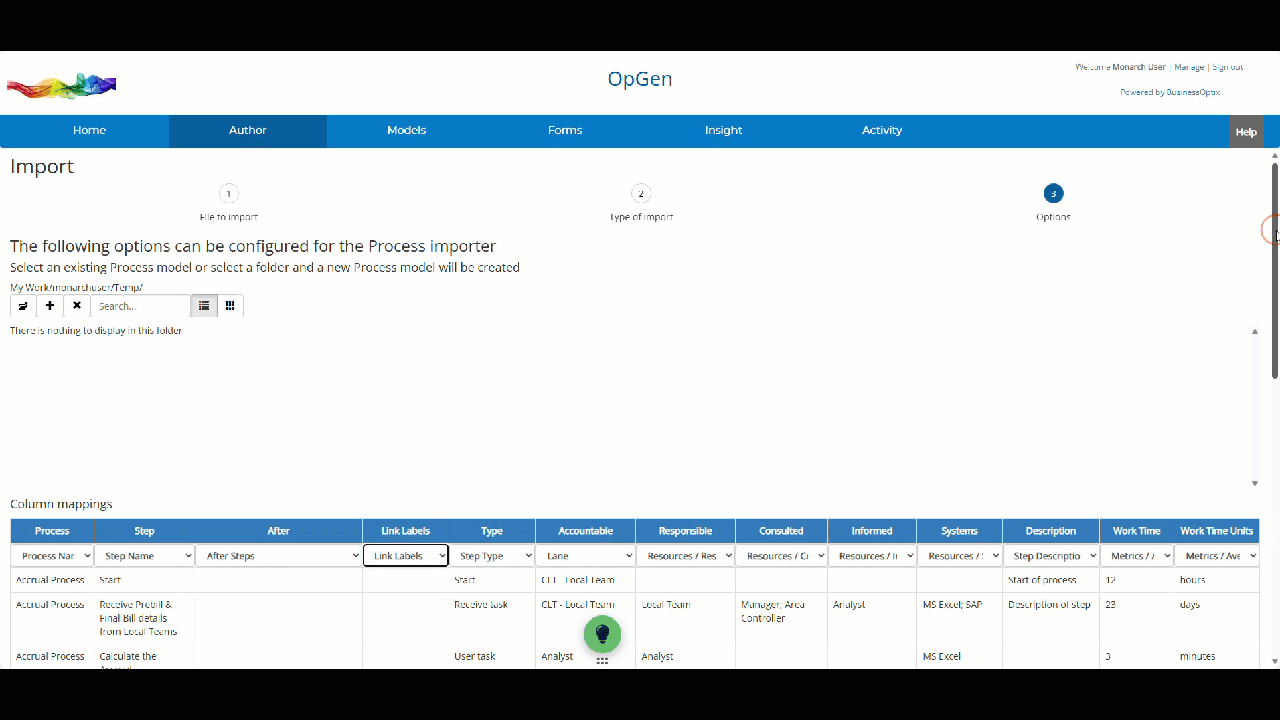
Task: Click wizard step 2 circle
Action: pyautogui.click(x=641, y=194)
